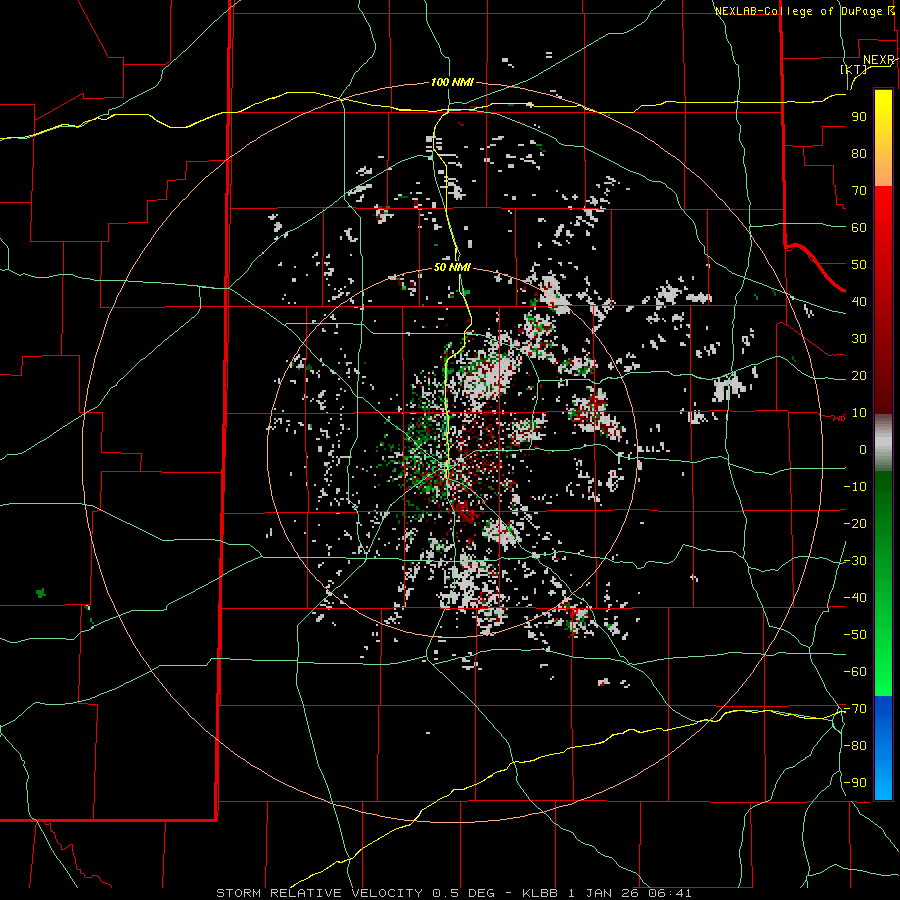Image resolution: width=900 pixels, height=900 pixels.
Task: Select the positive 10 value on velocity scale
Action: click(x=859, y=413)
